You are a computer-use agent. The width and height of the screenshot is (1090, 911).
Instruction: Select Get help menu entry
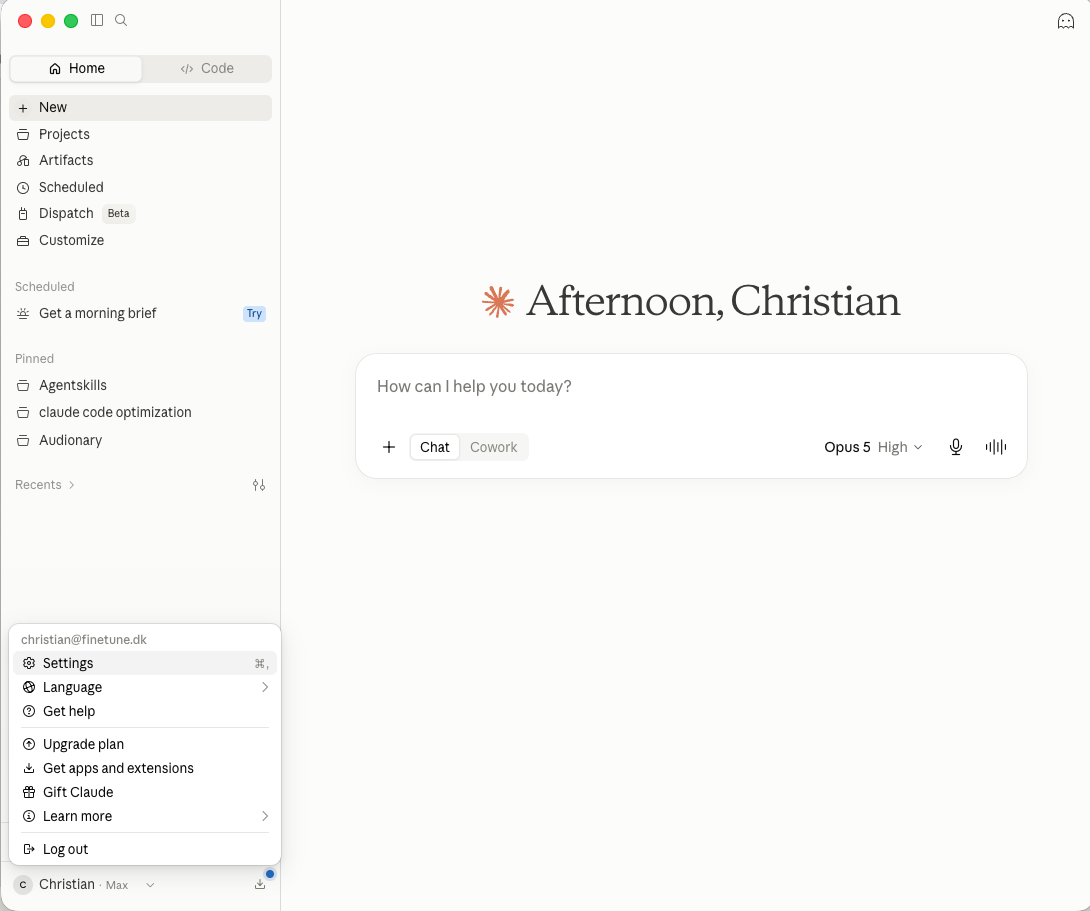tap(145, 712)
